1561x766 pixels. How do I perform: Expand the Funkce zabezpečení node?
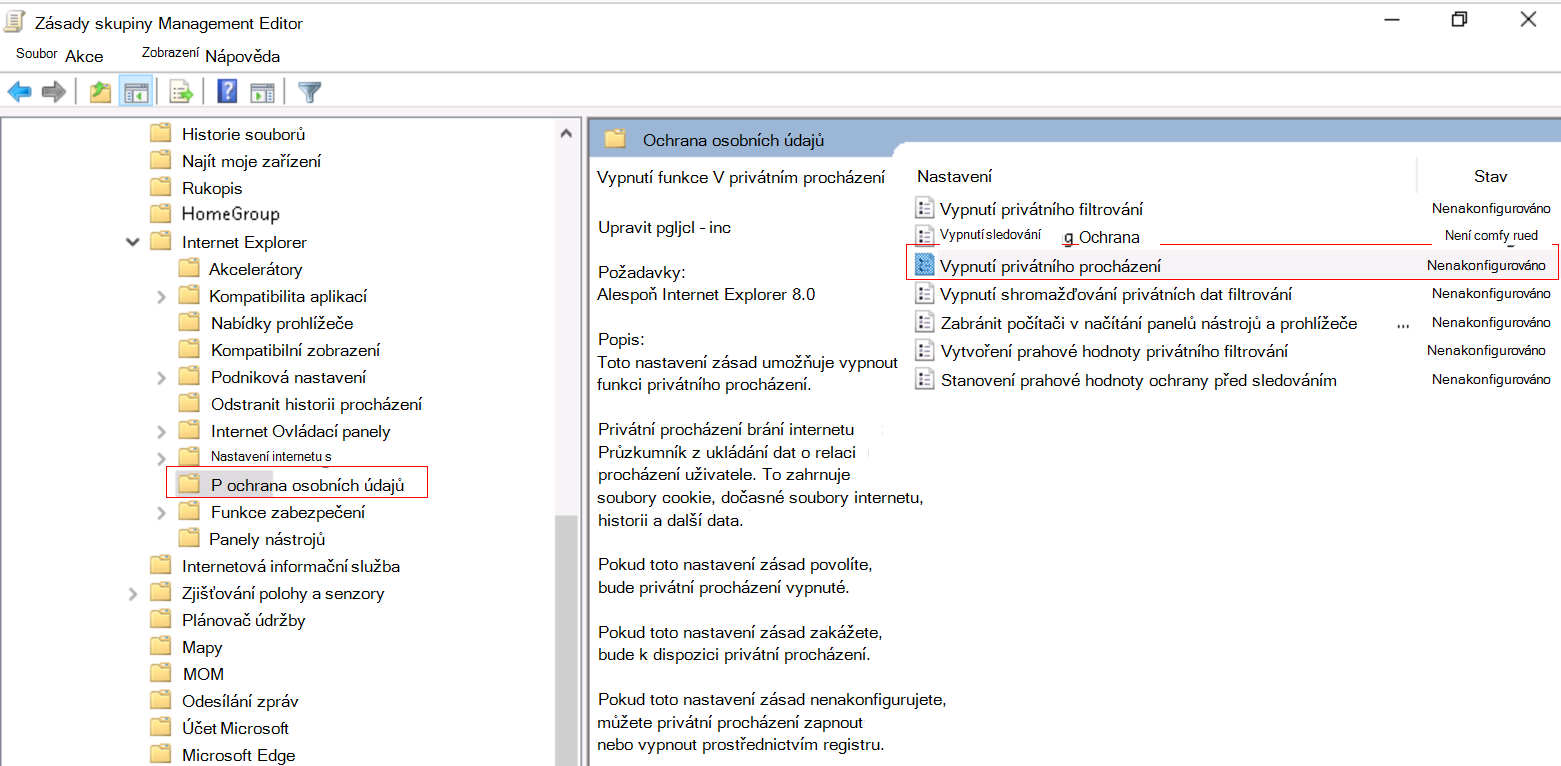click(161, 512)
